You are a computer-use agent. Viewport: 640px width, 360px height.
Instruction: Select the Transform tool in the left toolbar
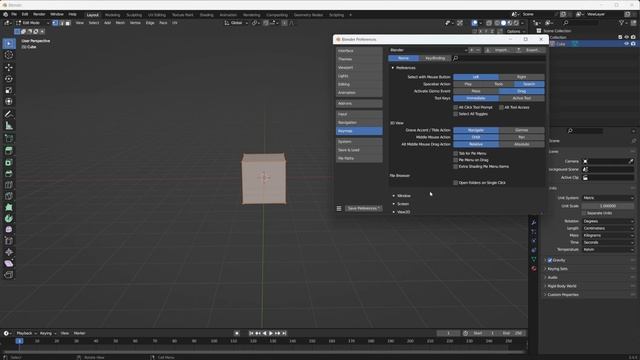tap(9, 102)
